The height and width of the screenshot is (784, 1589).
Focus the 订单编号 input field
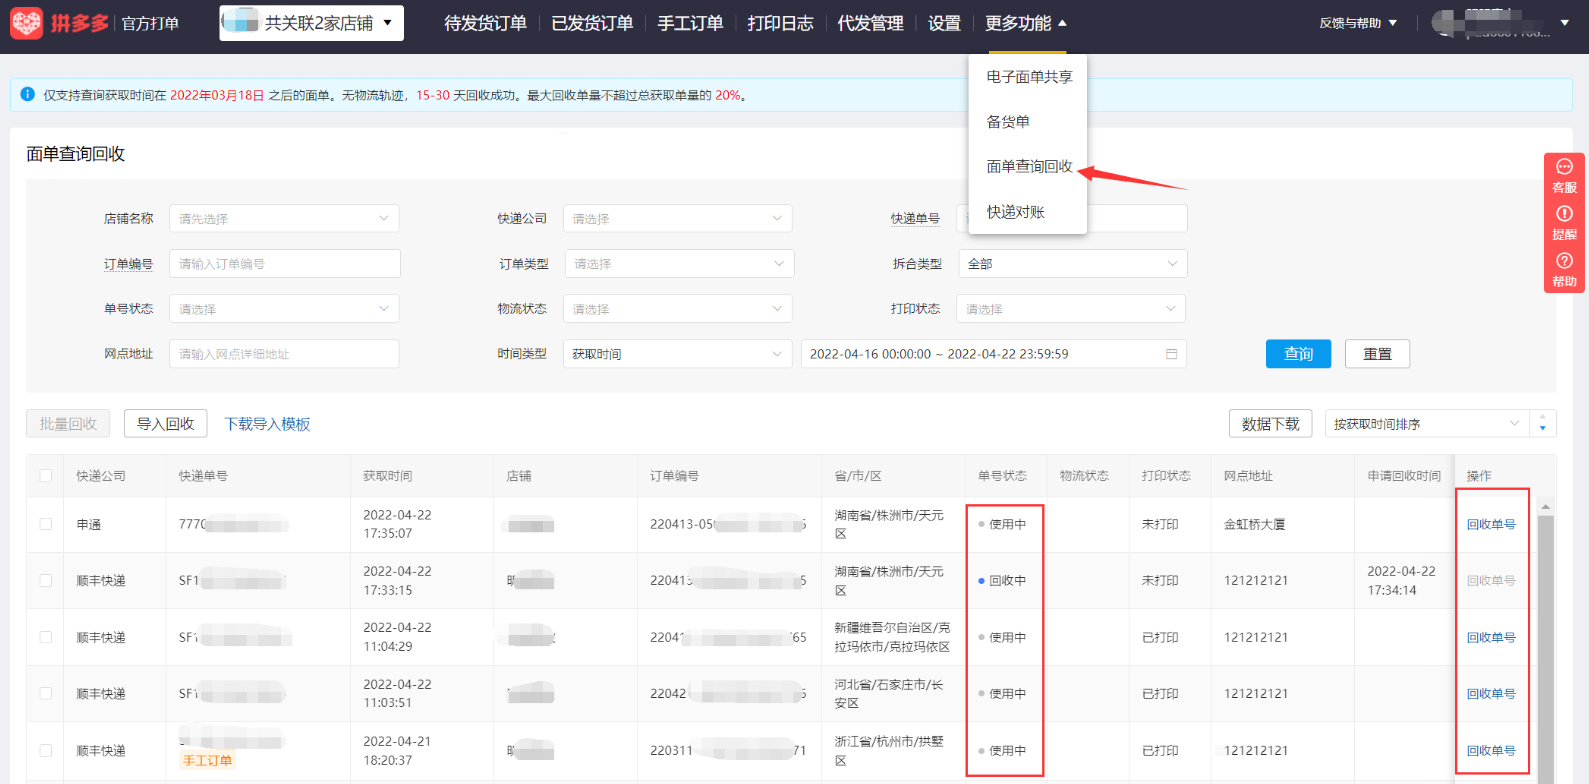284,264
